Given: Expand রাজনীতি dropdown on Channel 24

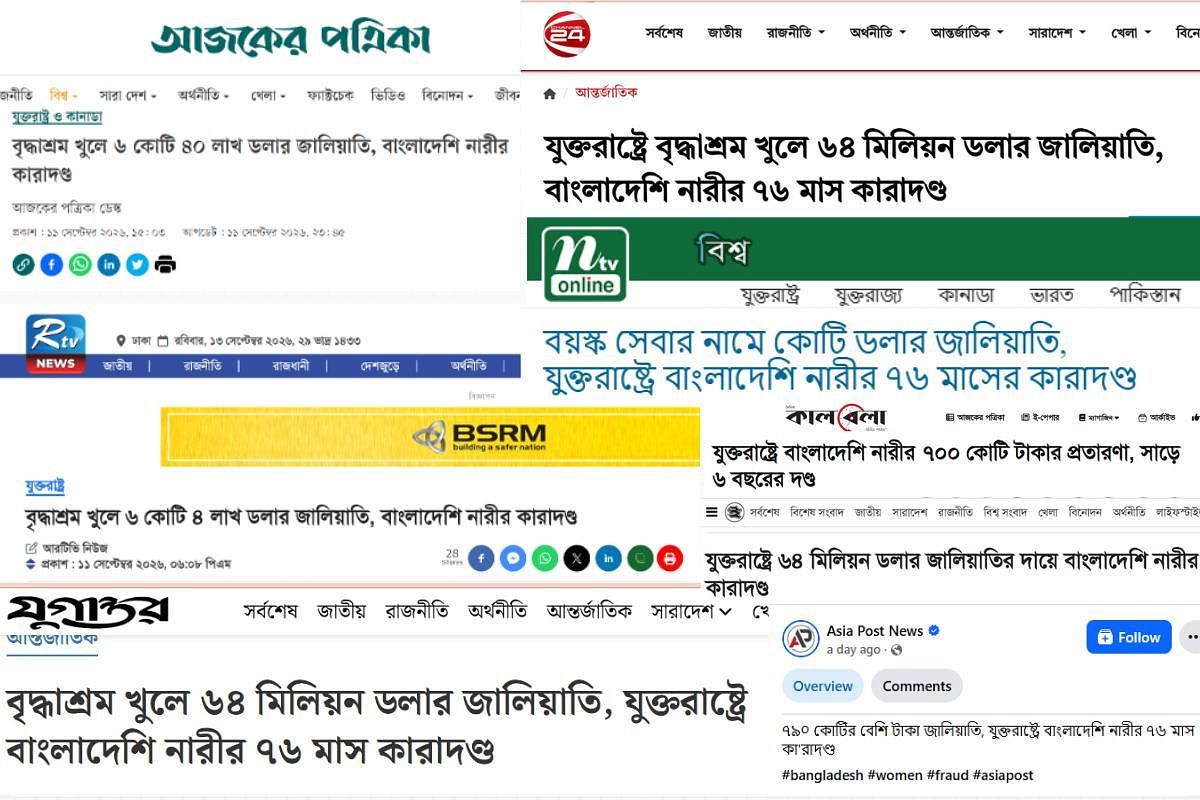Looking at the screenshot, I should (796, 32).
